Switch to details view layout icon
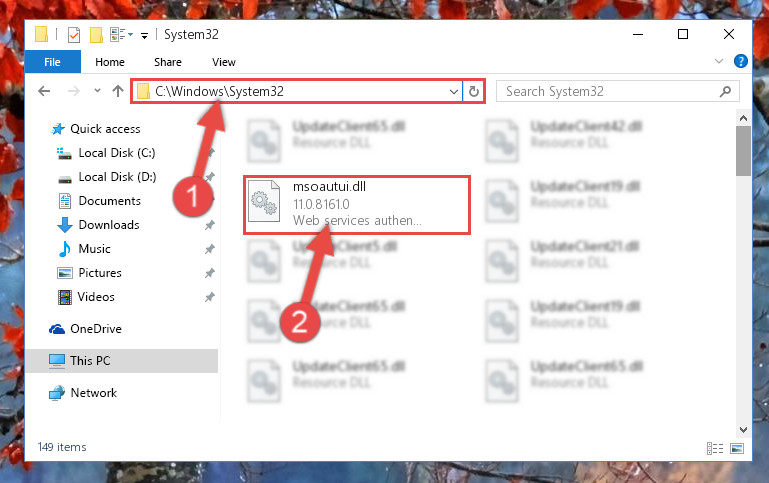This screenshot has width=769, height=483. [715, 448]
